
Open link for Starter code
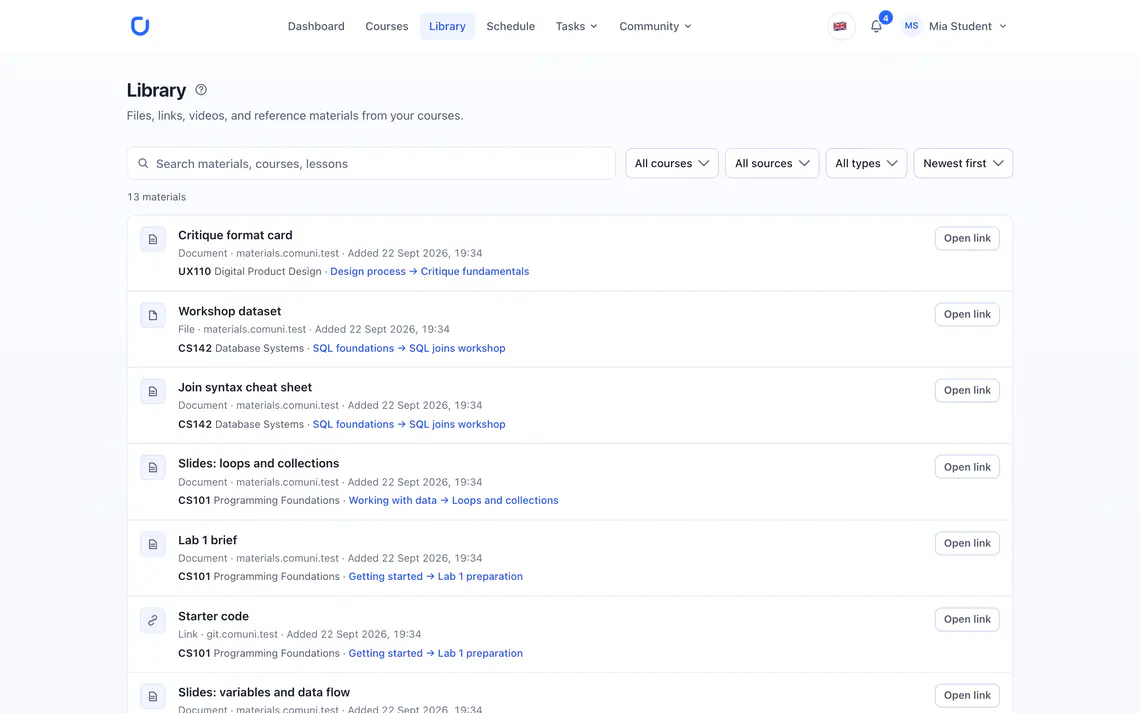point(967,619)
